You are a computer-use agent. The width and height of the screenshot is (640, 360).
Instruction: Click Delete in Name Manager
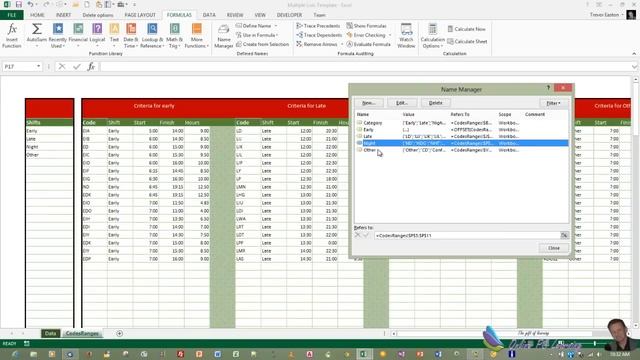pyautogui.click(x=436, y=103)
